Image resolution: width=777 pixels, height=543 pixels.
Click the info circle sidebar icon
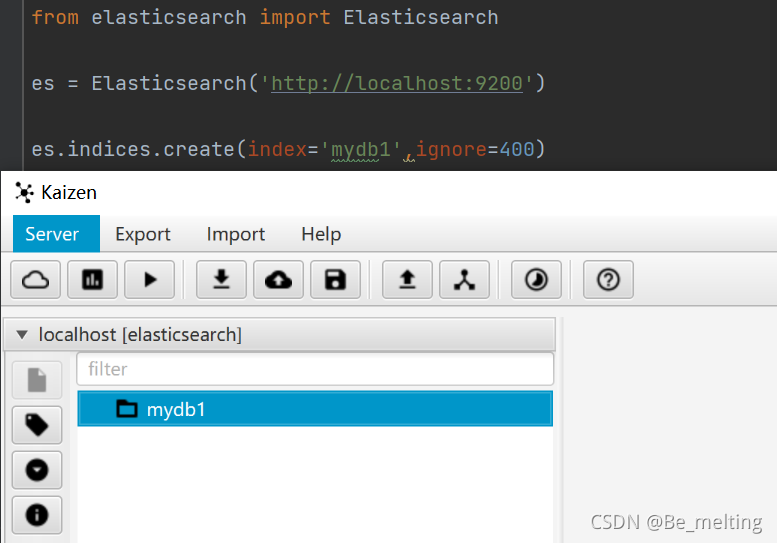[37, 515]
